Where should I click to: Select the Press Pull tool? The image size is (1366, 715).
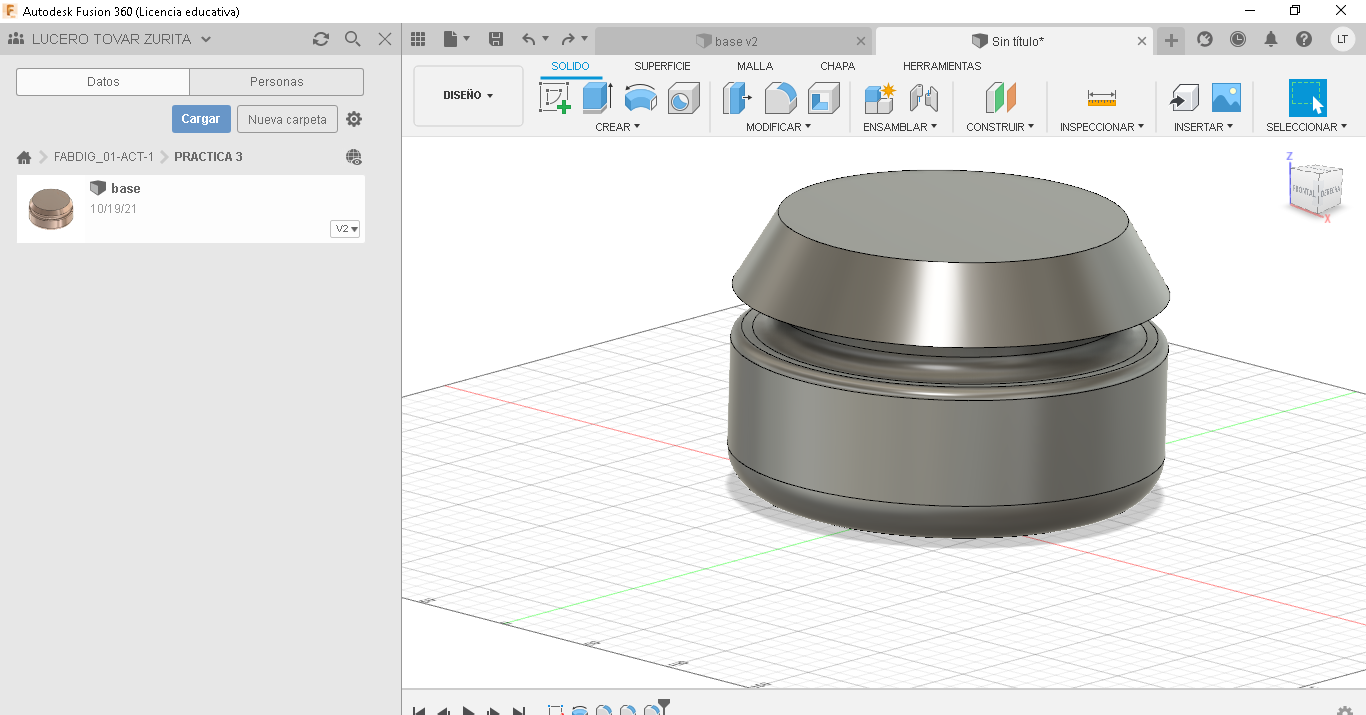coord(737,98)
